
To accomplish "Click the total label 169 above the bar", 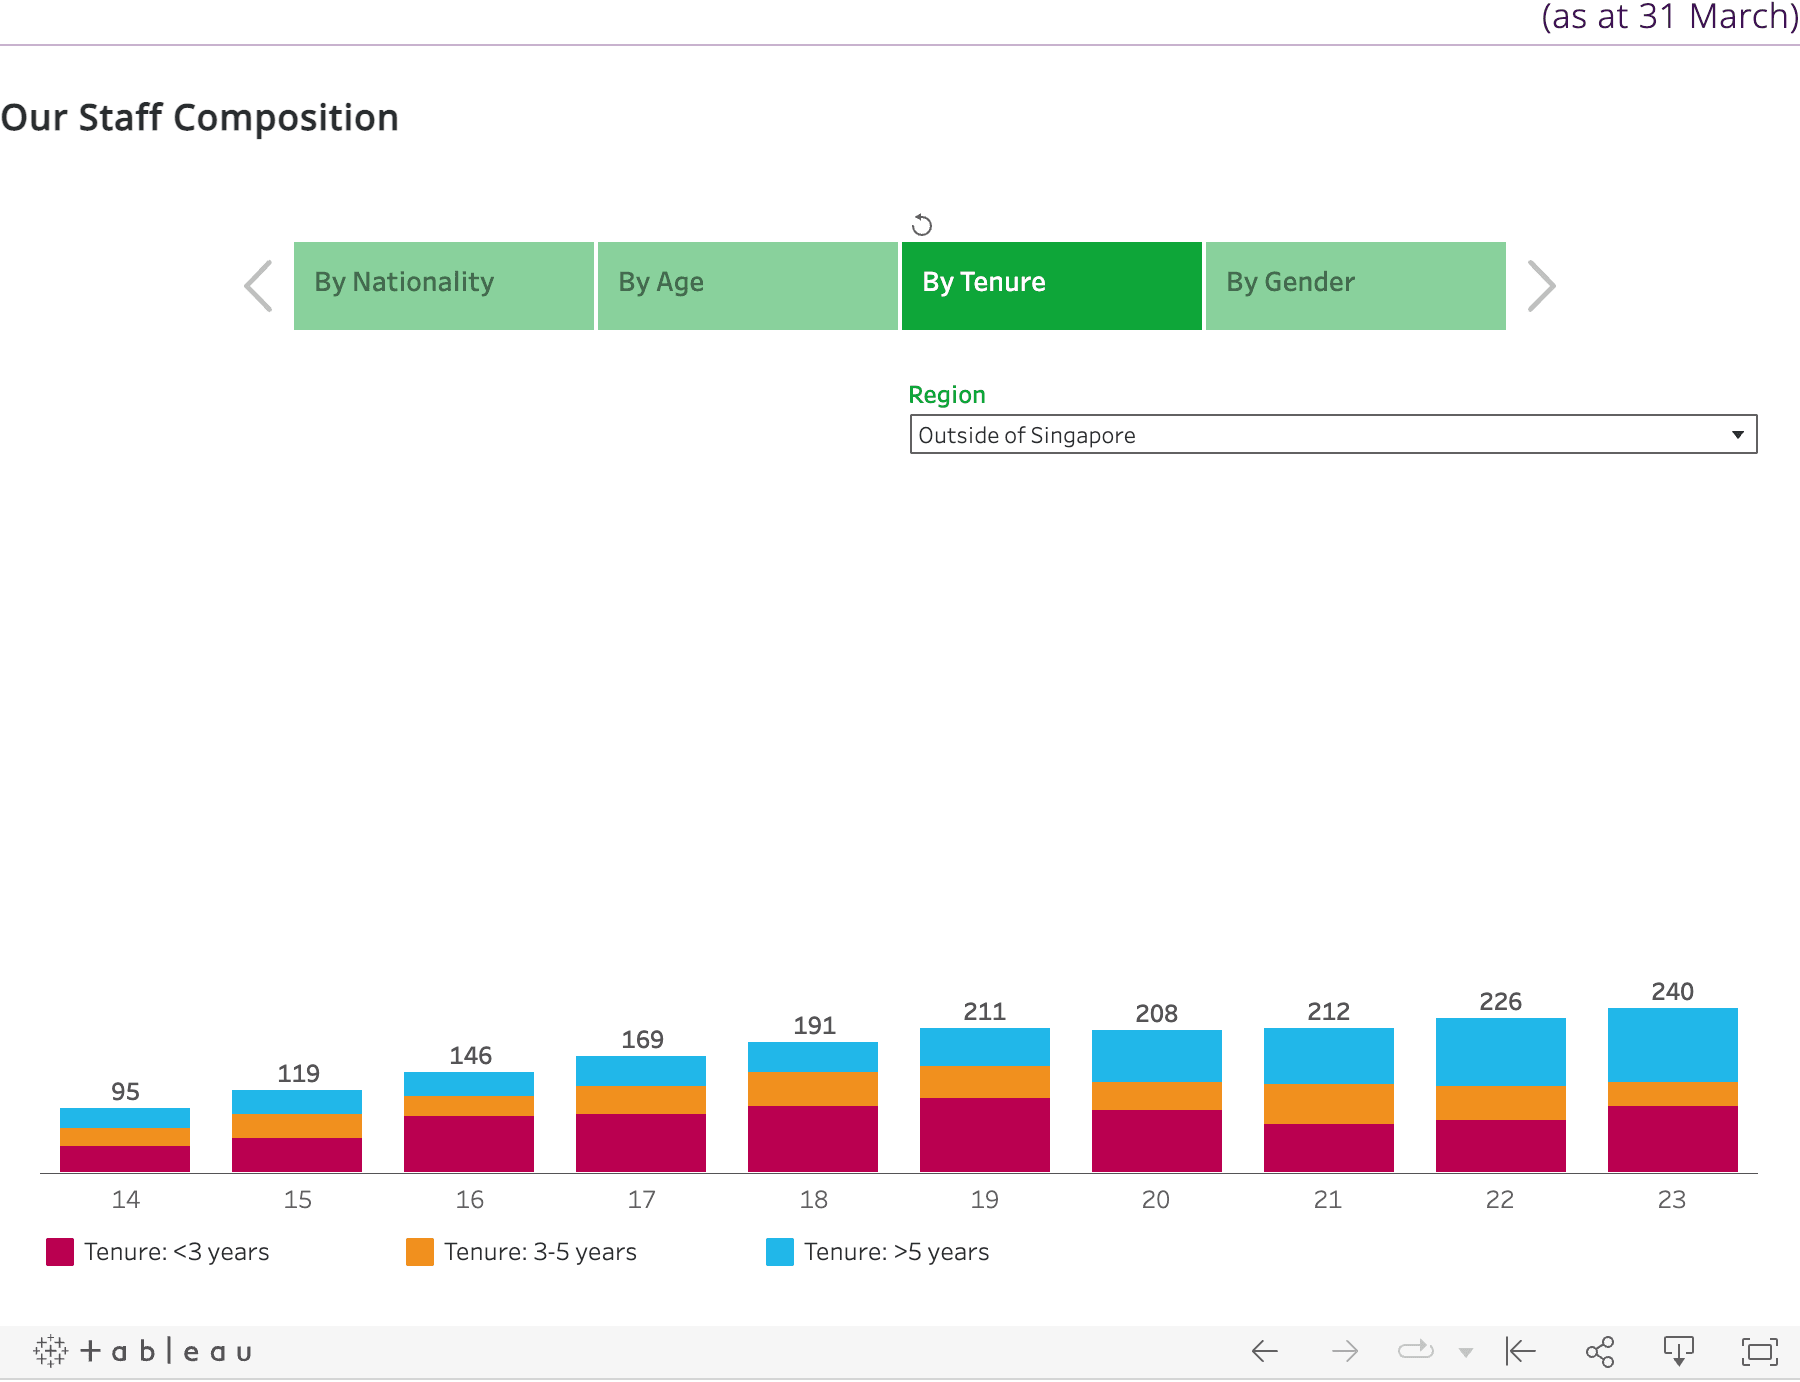I will 642,1040.
